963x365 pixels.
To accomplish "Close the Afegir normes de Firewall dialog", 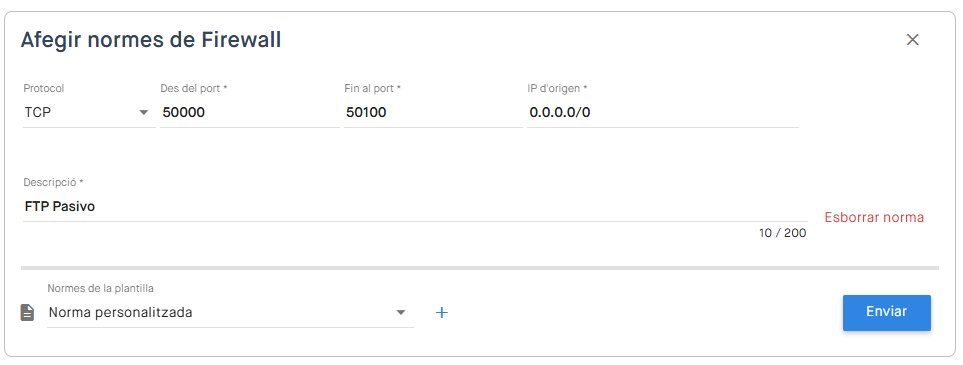I will tap(913, 40).
